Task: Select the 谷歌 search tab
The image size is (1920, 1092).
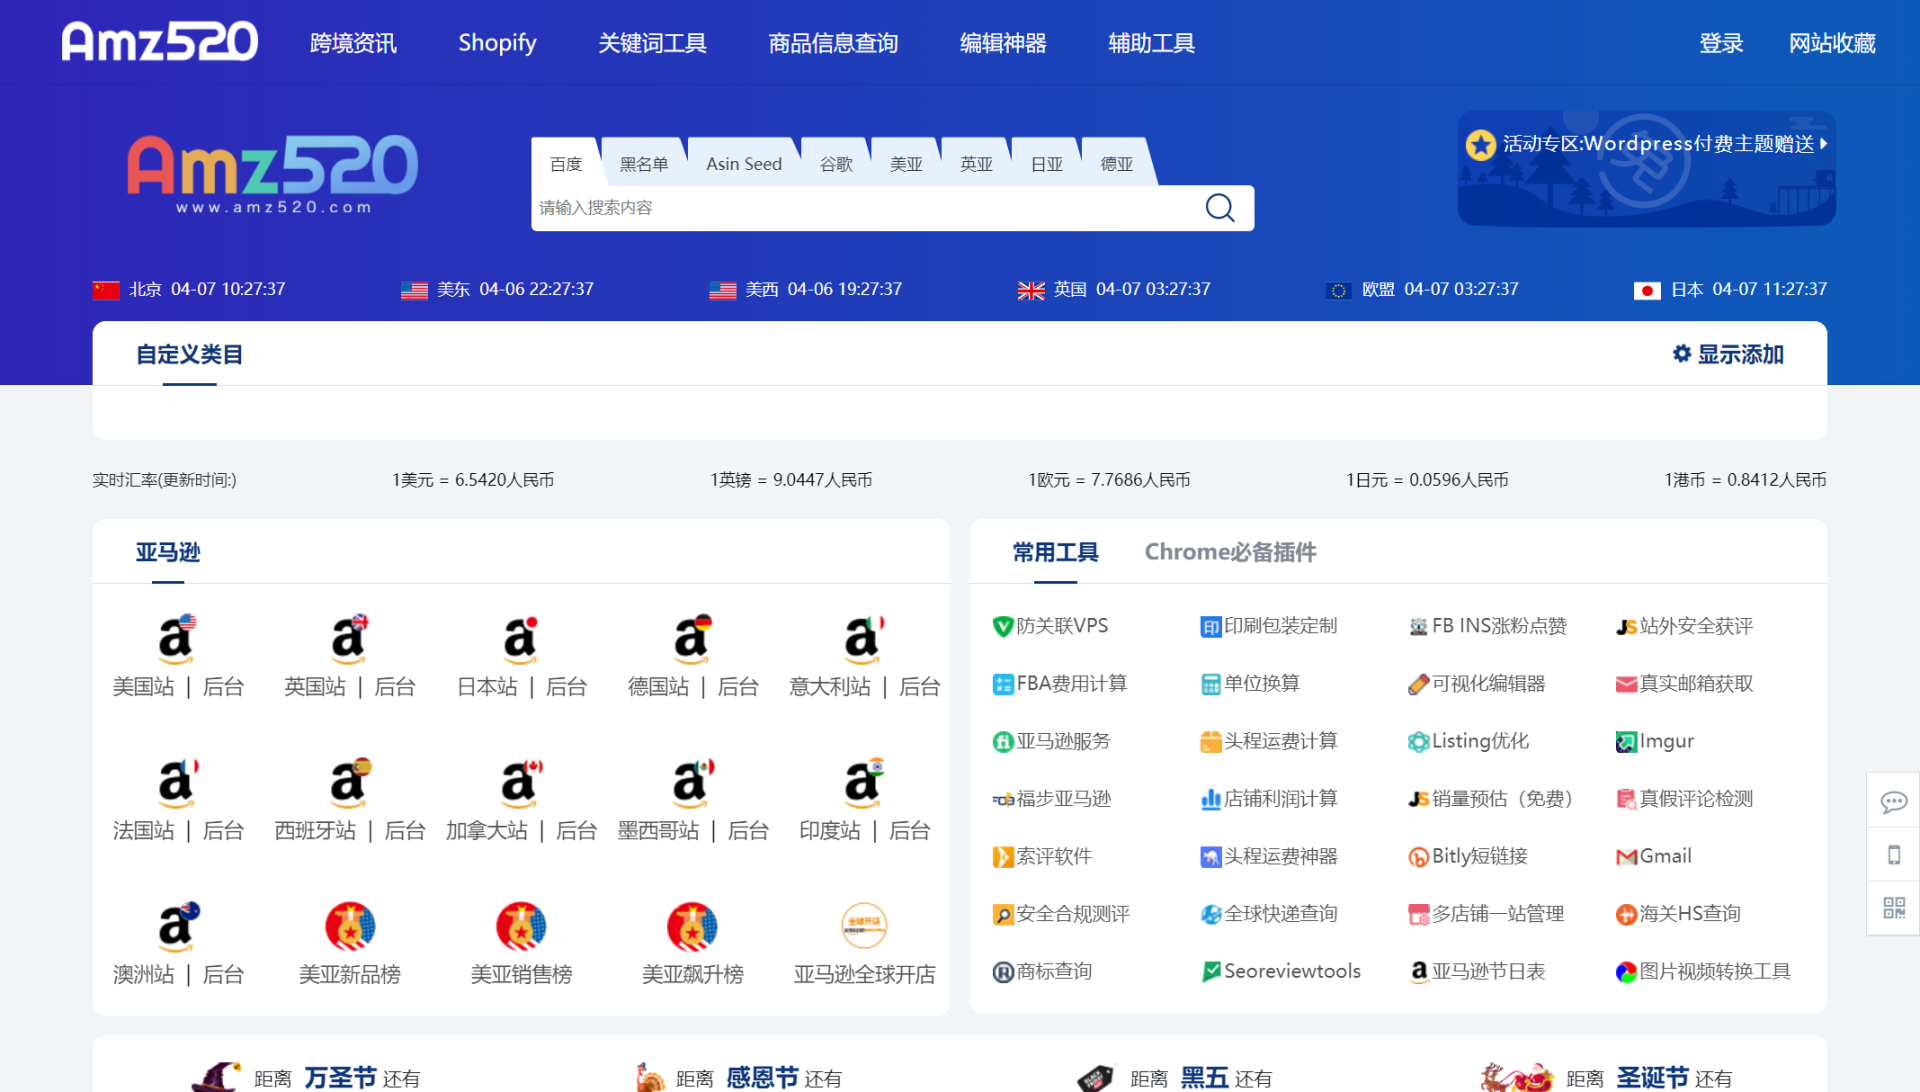Action: 836,163
